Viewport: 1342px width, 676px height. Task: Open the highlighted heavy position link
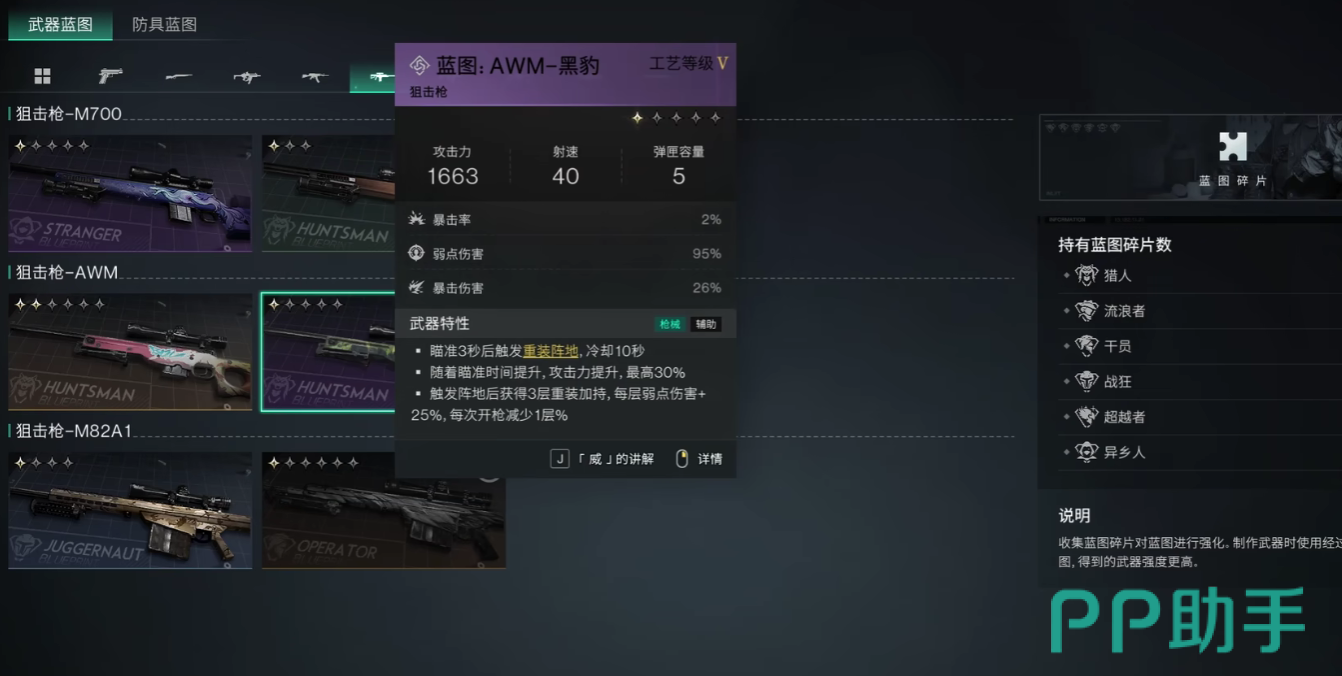coord(550,351)
